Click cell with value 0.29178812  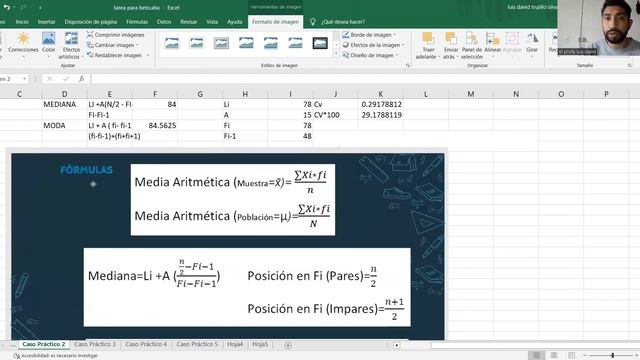click(380, 104)
